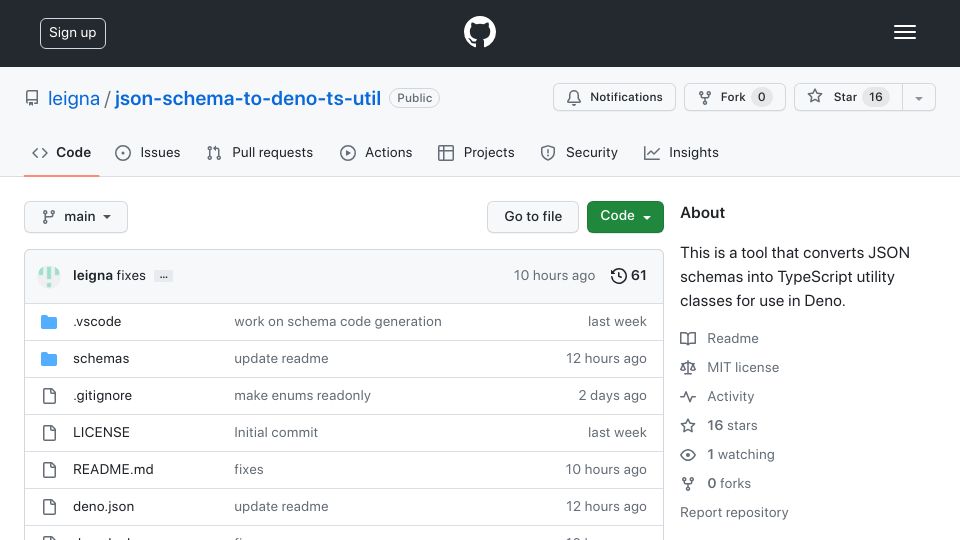Click the About heading
This screenshot has width=960, height=540.
pyautogui.click(x=702, y=212)
